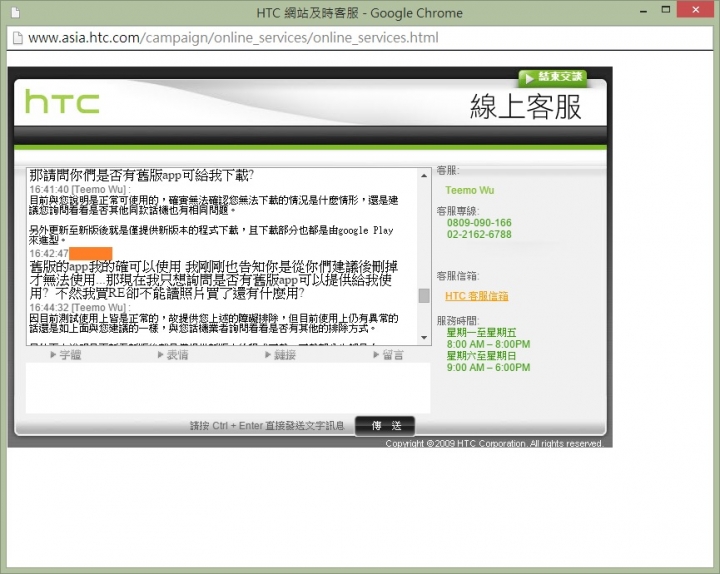Image resolution: width=720 pixels, height=574 pixels.
Task: Click the chat message input box
Action: pos(228,388)
